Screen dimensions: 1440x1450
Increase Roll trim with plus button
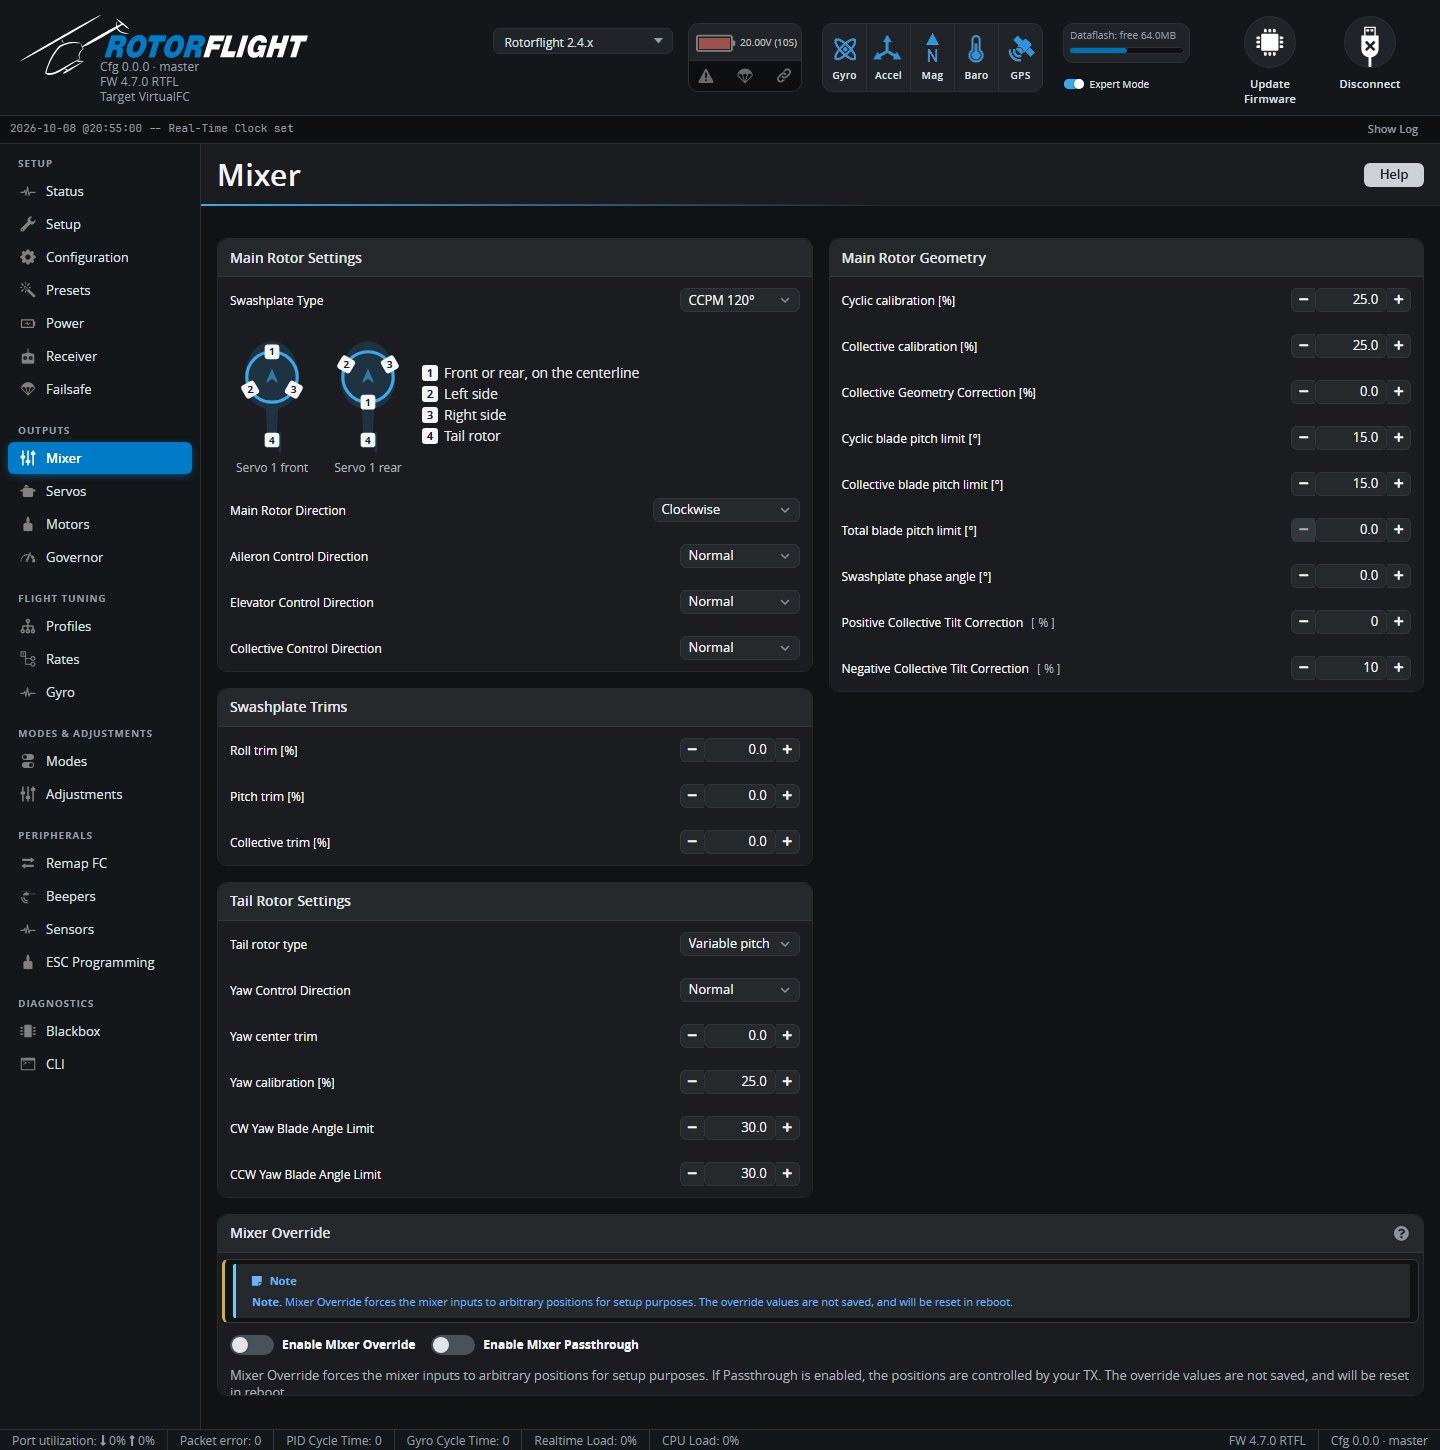pyautogui.click(x=787, y=750)
